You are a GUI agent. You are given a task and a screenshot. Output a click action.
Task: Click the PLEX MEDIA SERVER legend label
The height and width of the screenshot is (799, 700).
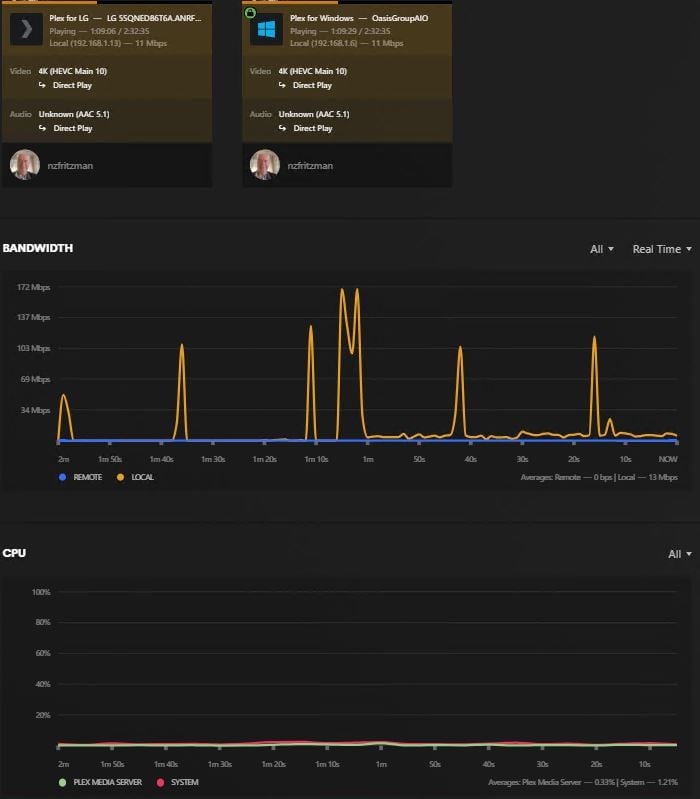107,782
